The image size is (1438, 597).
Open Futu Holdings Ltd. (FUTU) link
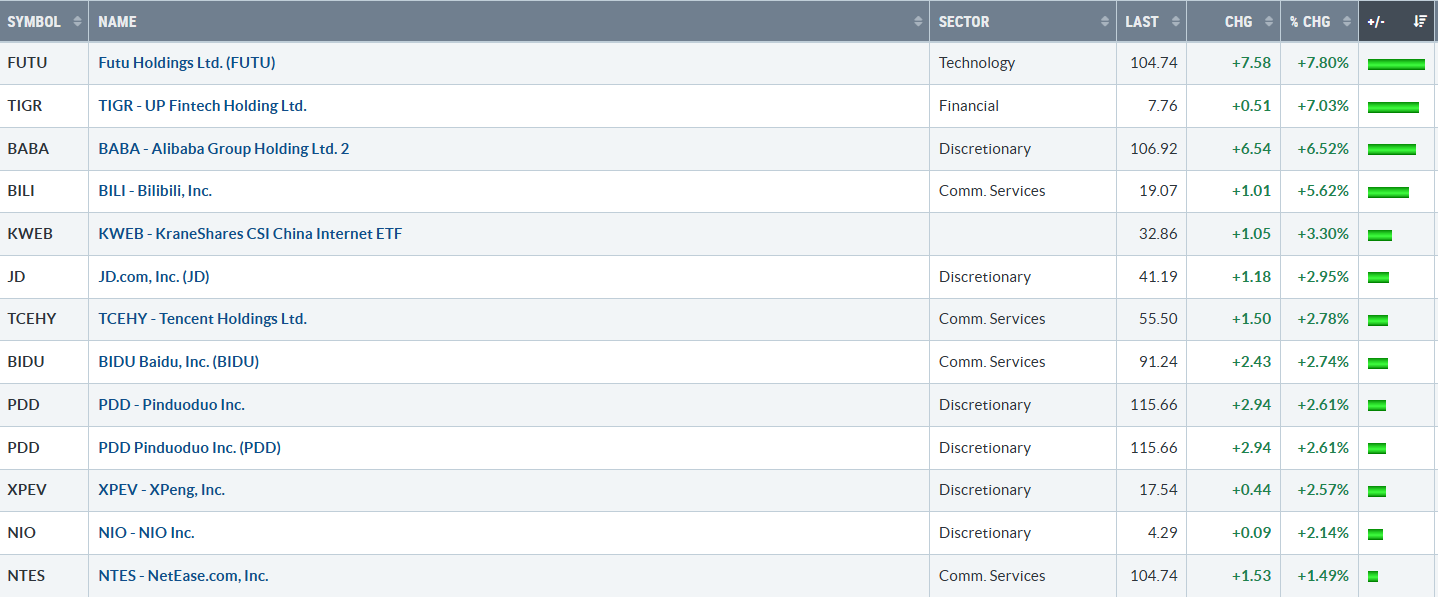(187, 63)
